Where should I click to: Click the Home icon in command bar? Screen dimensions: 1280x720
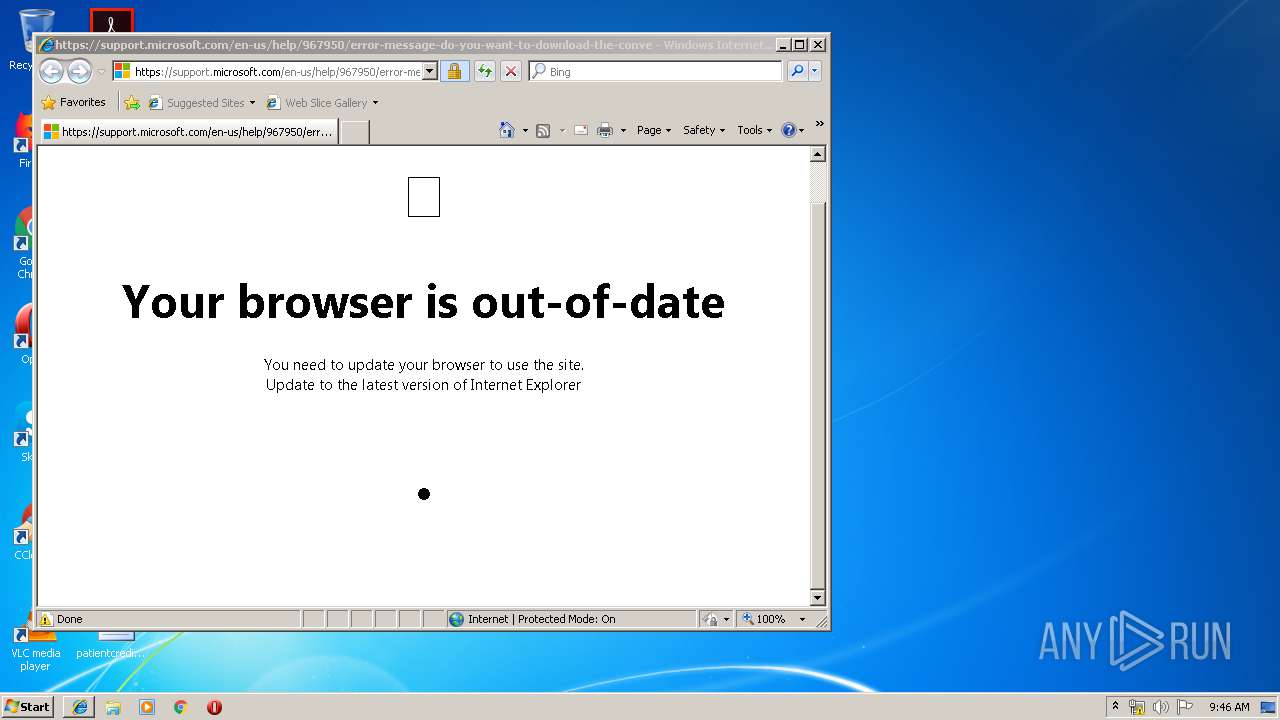point(507,130)
